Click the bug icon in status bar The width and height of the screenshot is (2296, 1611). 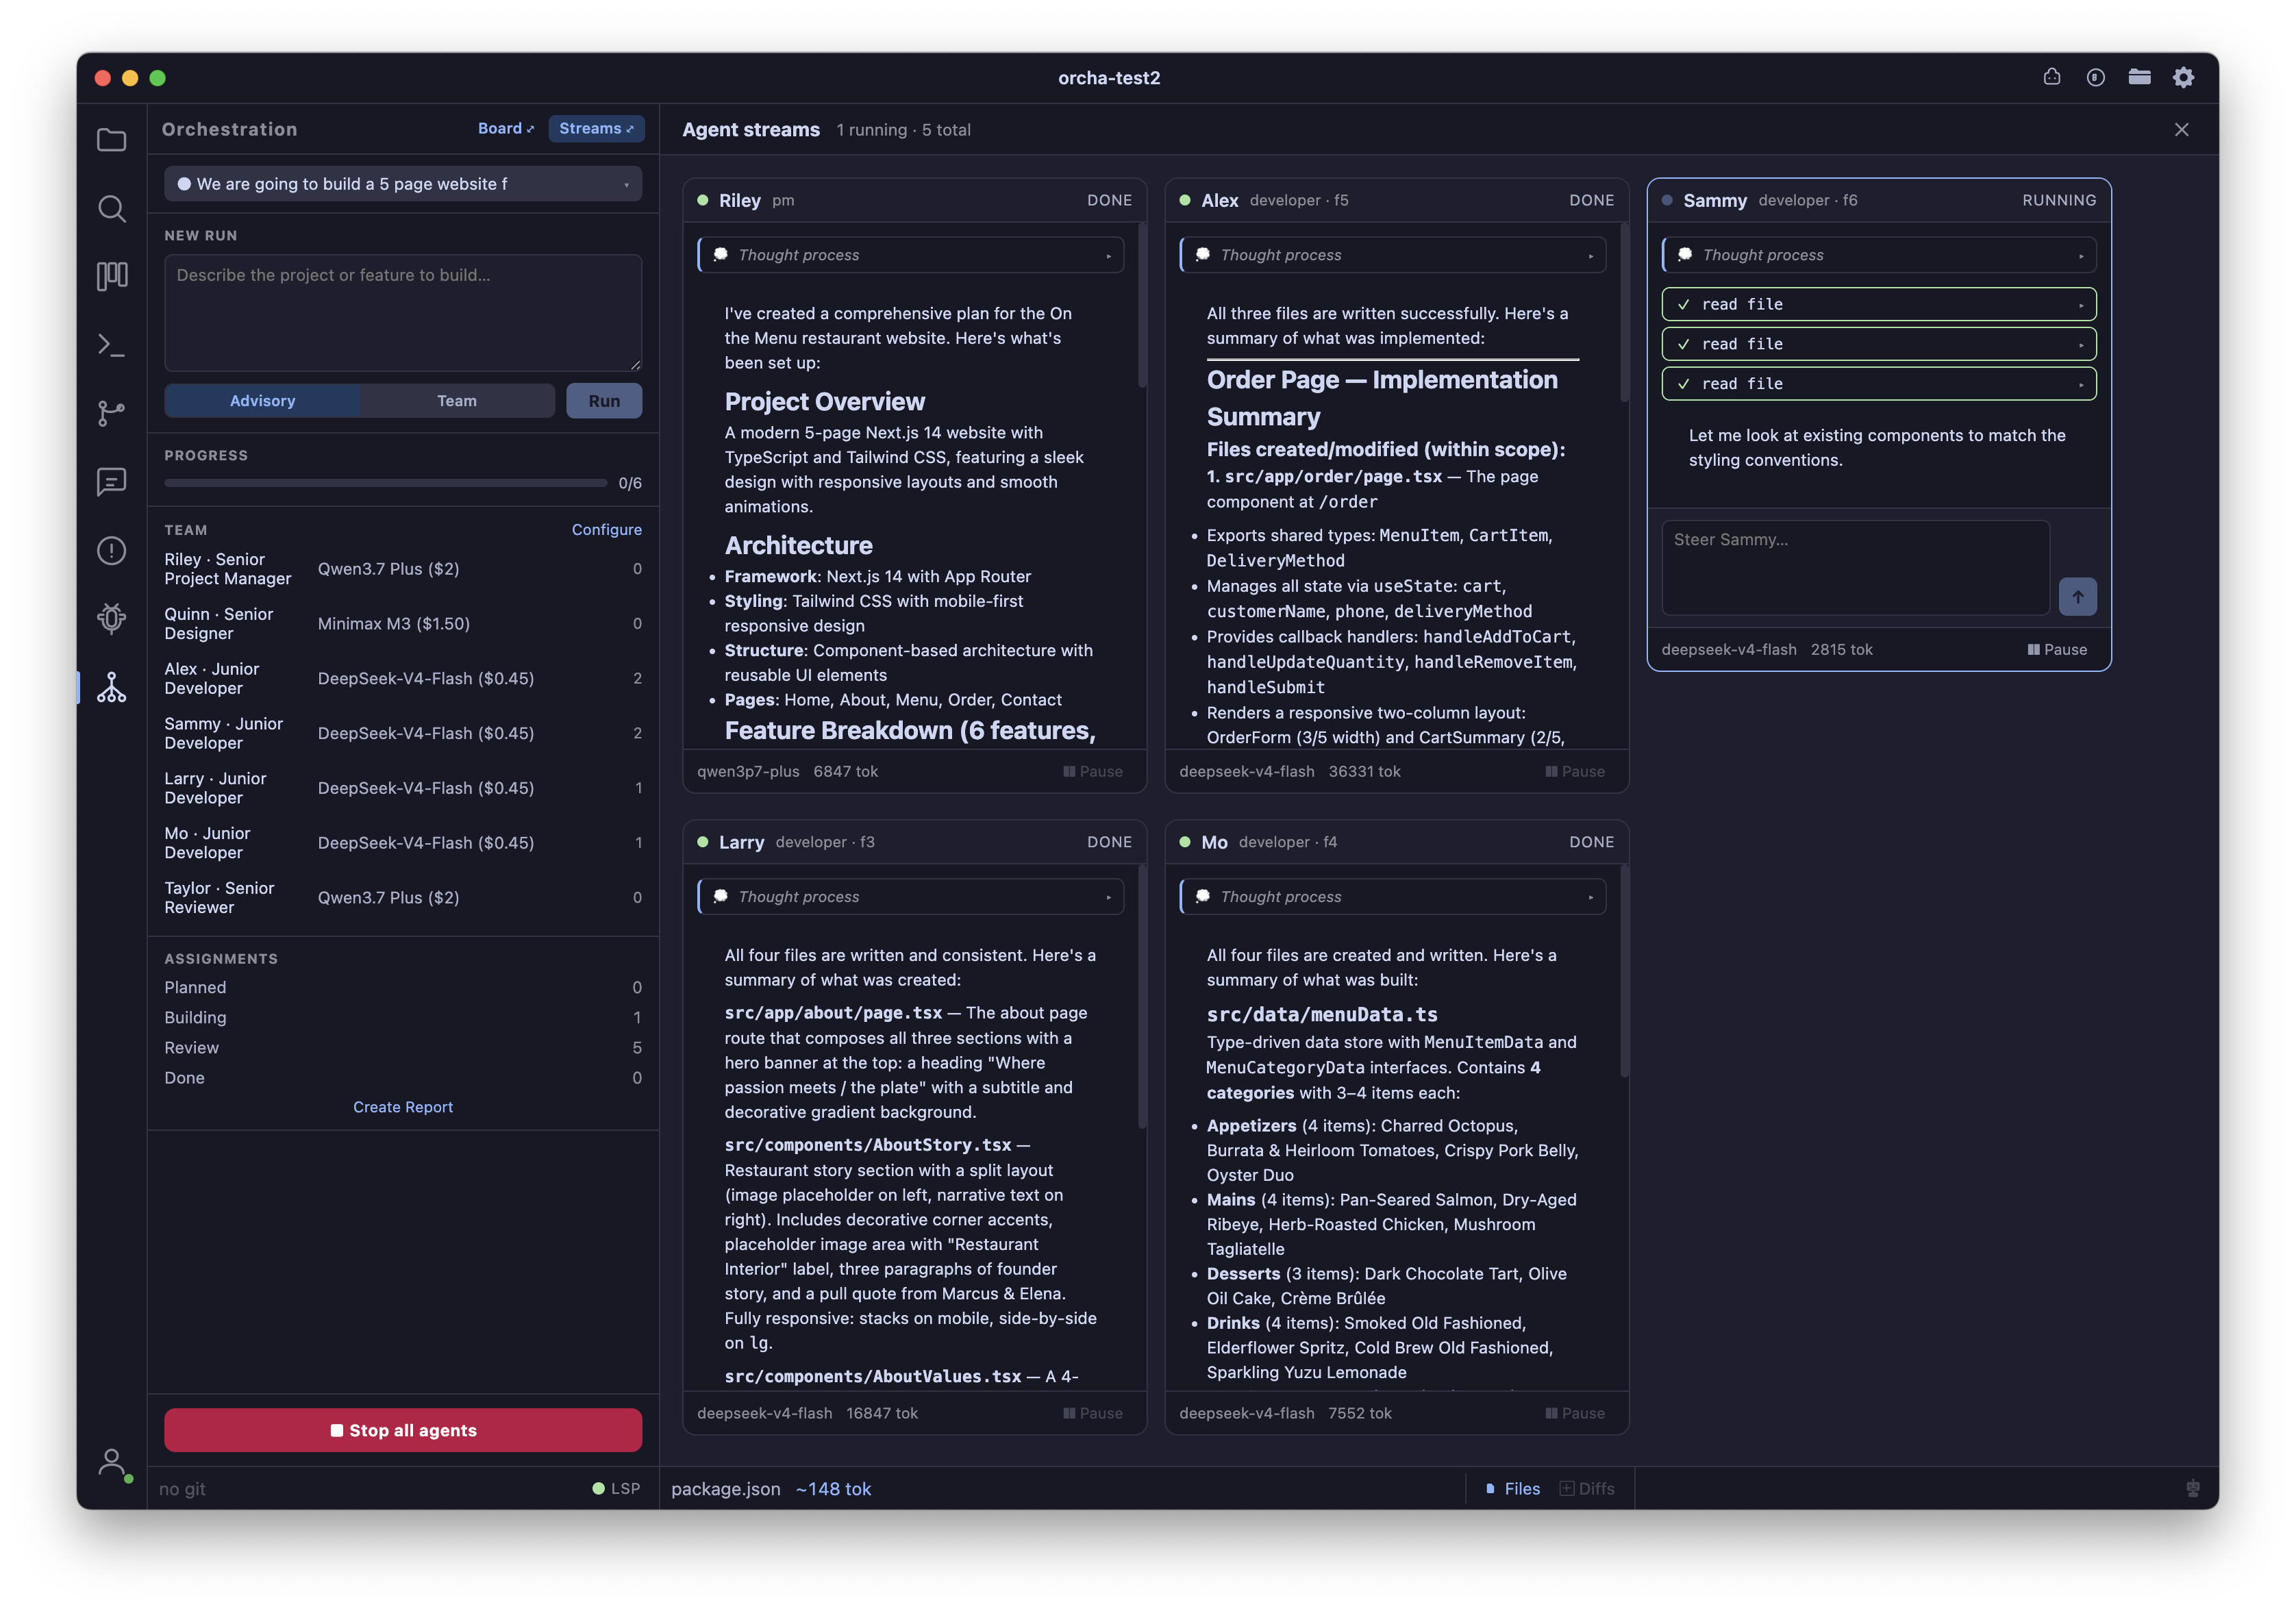pyautogui.click(x=2193, y=1488)
